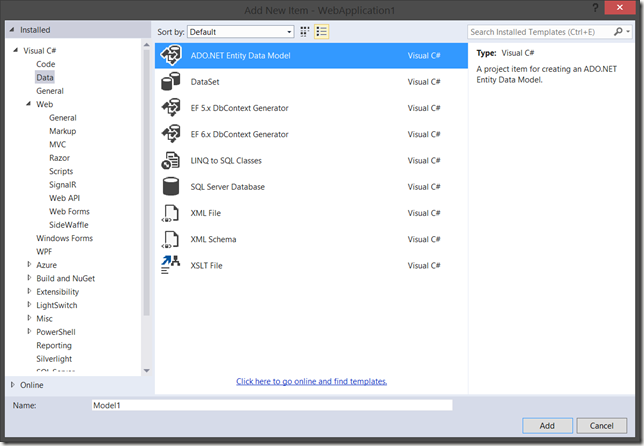Click the DataSet template icon

(171, 81)
